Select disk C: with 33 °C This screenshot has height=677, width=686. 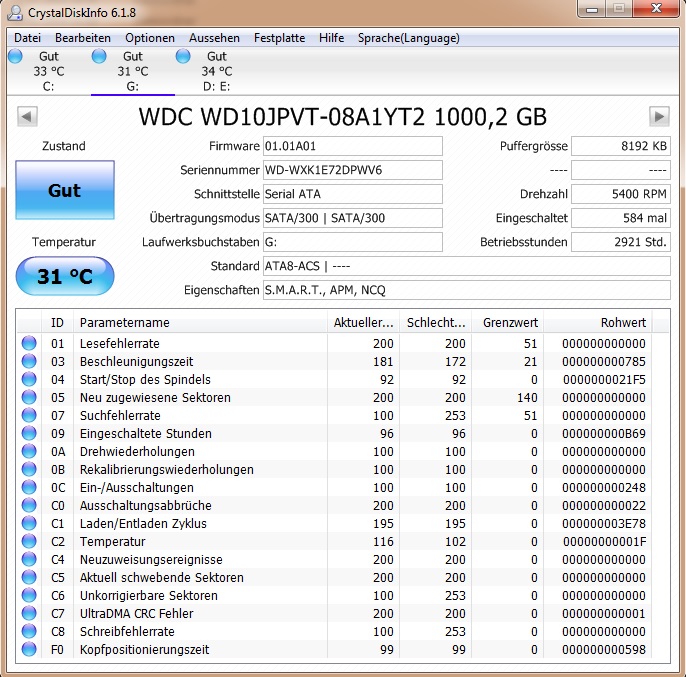click(x=48, y=71)
